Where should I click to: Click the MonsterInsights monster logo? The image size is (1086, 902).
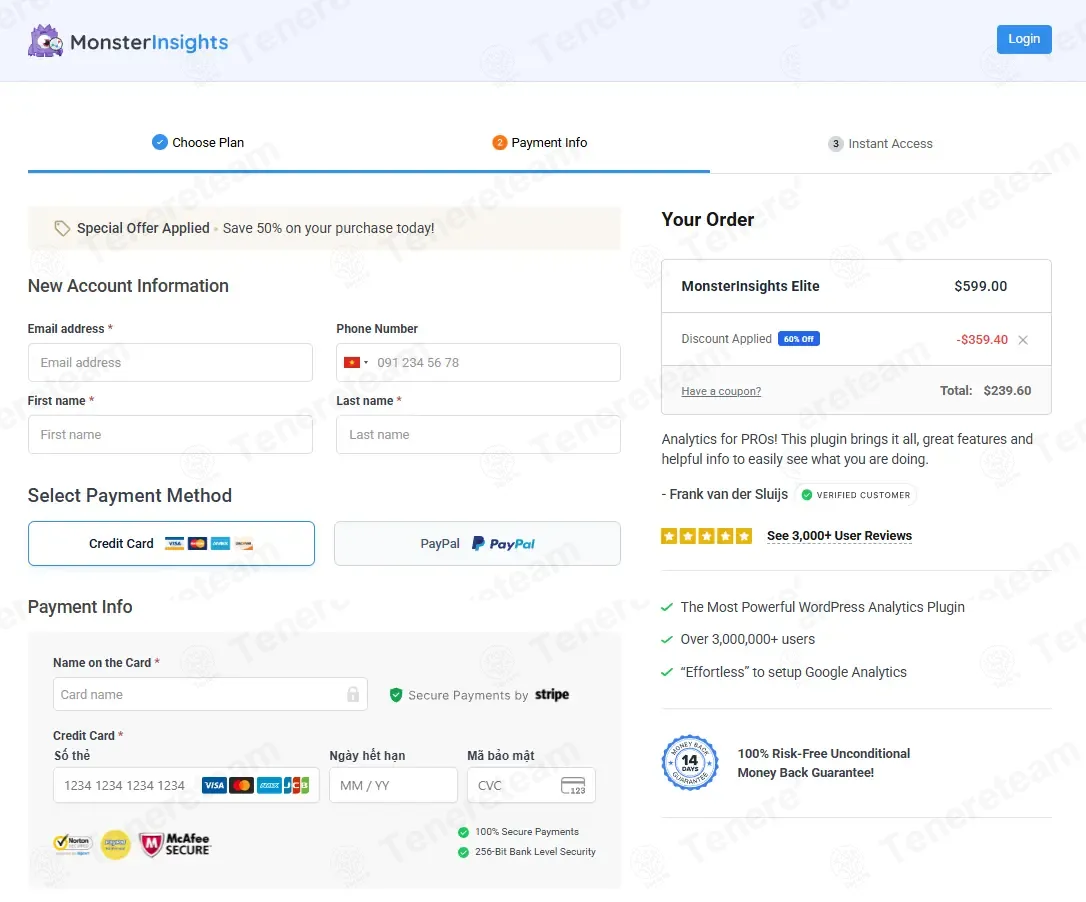click(x=45, y=42)
